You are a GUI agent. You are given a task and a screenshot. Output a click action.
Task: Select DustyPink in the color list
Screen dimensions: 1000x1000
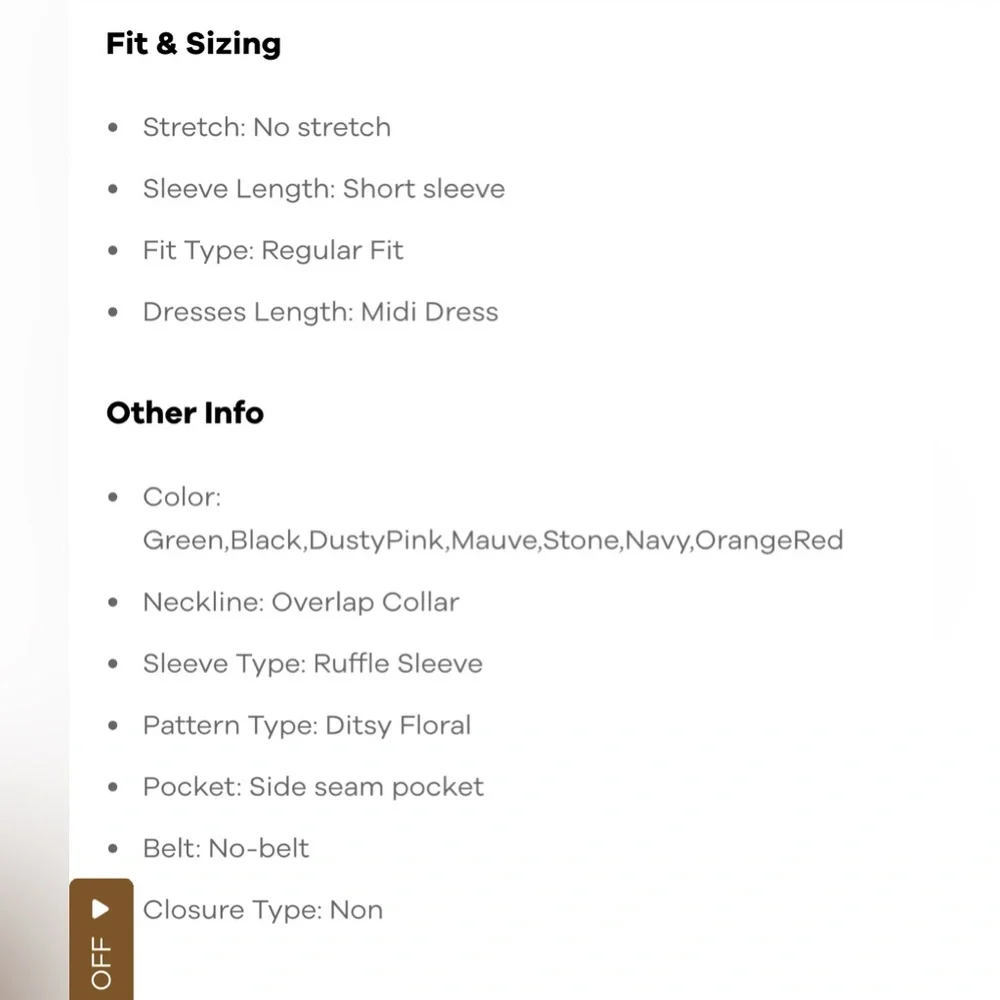click(376, 541)
